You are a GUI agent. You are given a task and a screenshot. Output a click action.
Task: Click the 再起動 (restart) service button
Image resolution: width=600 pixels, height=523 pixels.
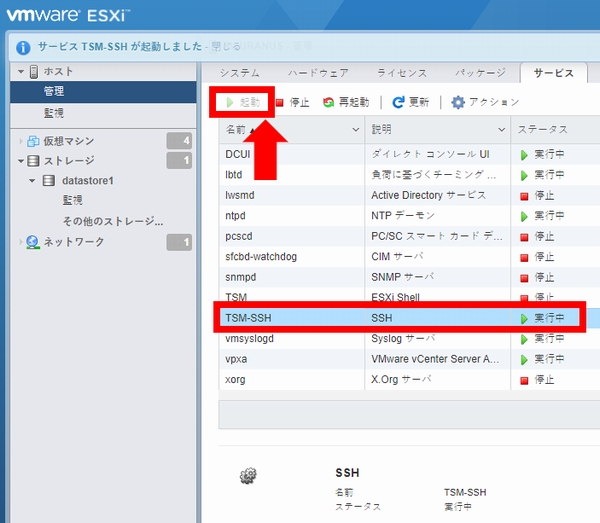(x=346, y=102)
